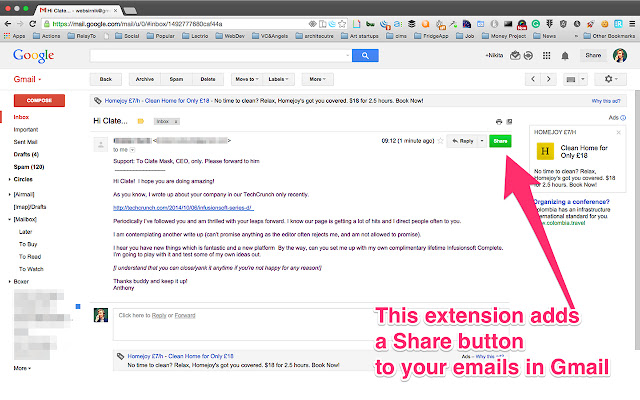Open the notifications bell
Image resolution: width=640 pixels, height=400 pixels.
[565, 56]
